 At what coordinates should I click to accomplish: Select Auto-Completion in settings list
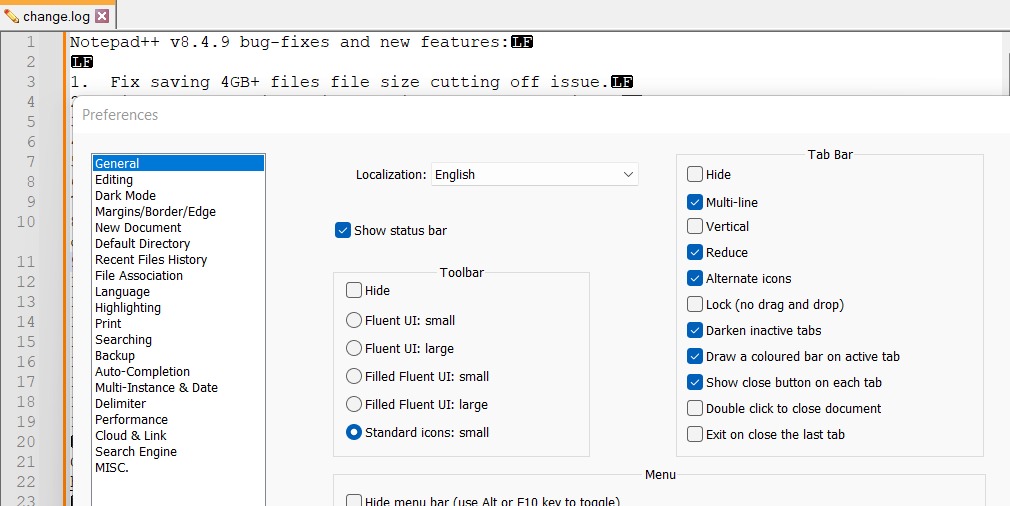[x=143, y=372]
